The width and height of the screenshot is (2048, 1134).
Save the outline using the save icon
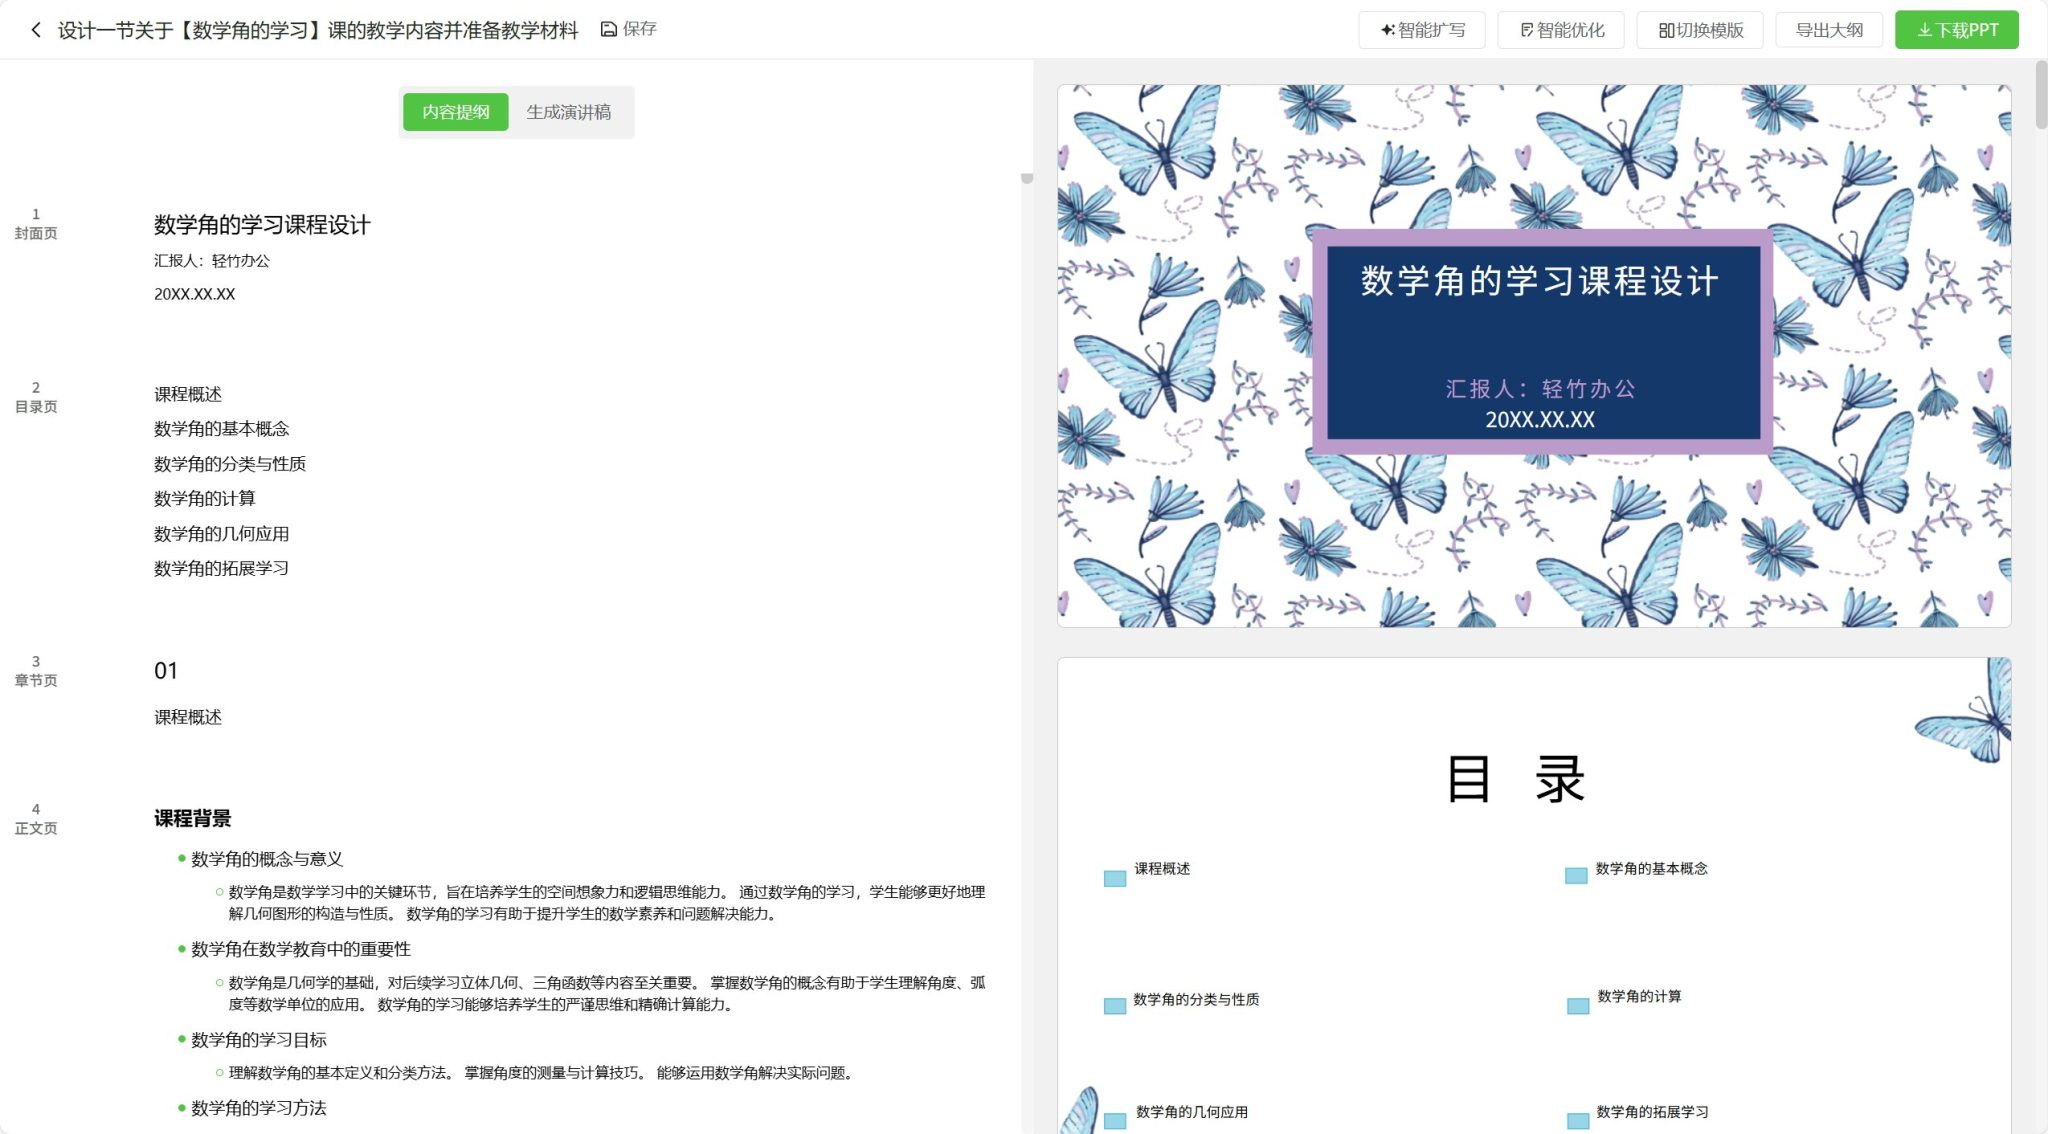(608, 29)
